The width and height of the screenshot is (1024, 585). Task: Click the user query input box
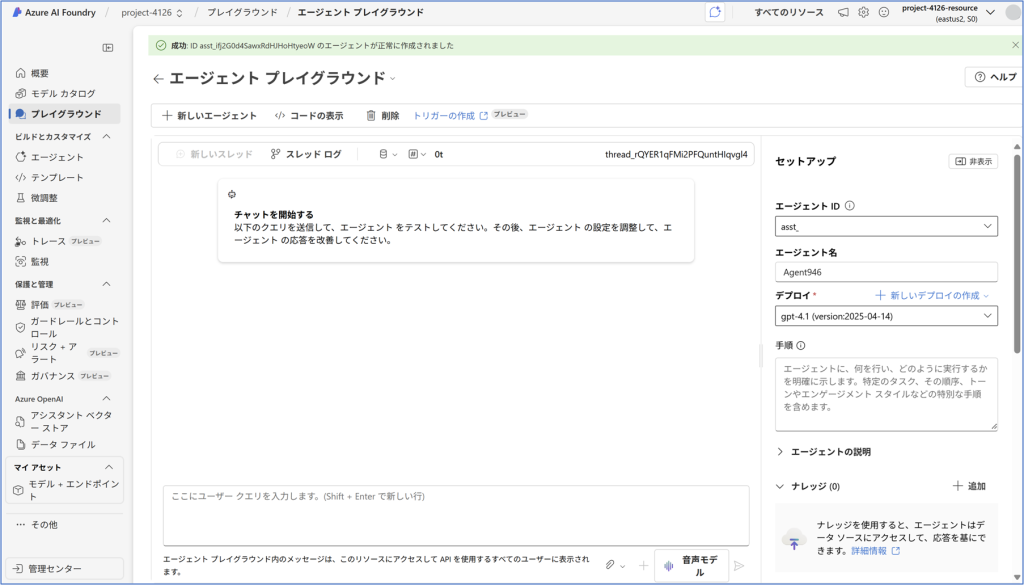click(x=456, y=515)
